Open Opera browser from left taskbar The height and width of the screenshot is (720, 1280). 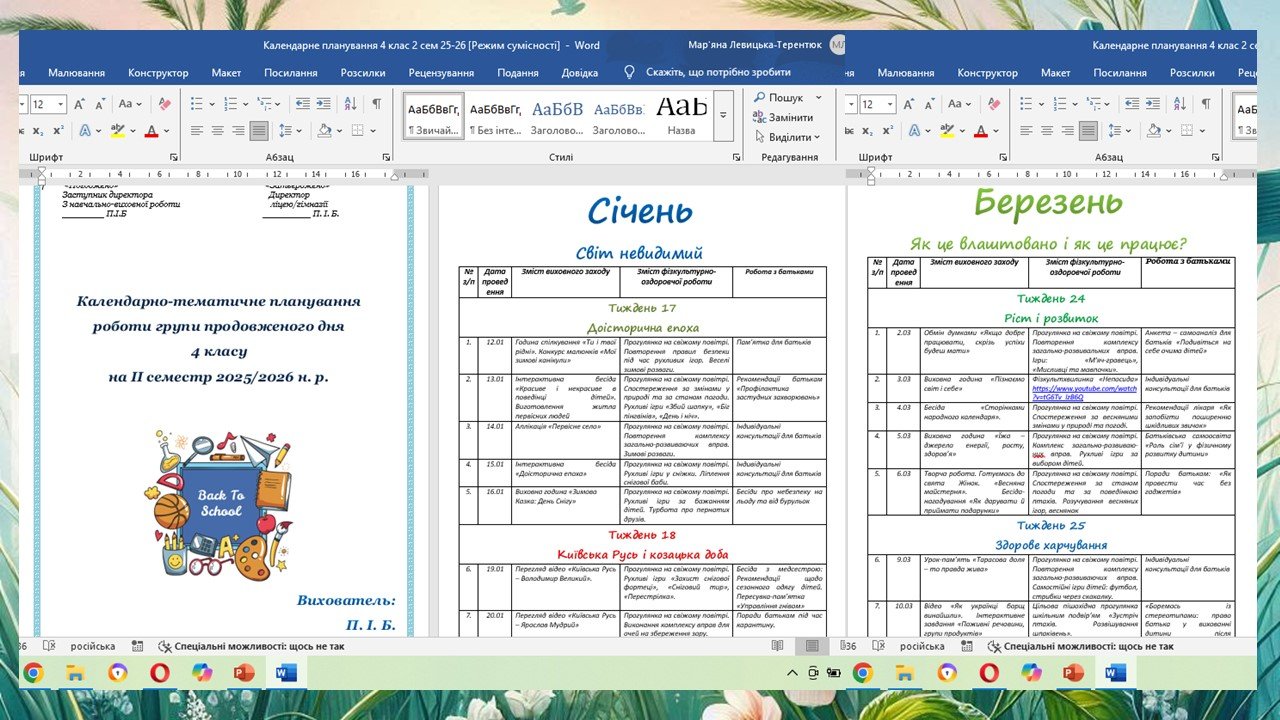(x=160, y=673)
